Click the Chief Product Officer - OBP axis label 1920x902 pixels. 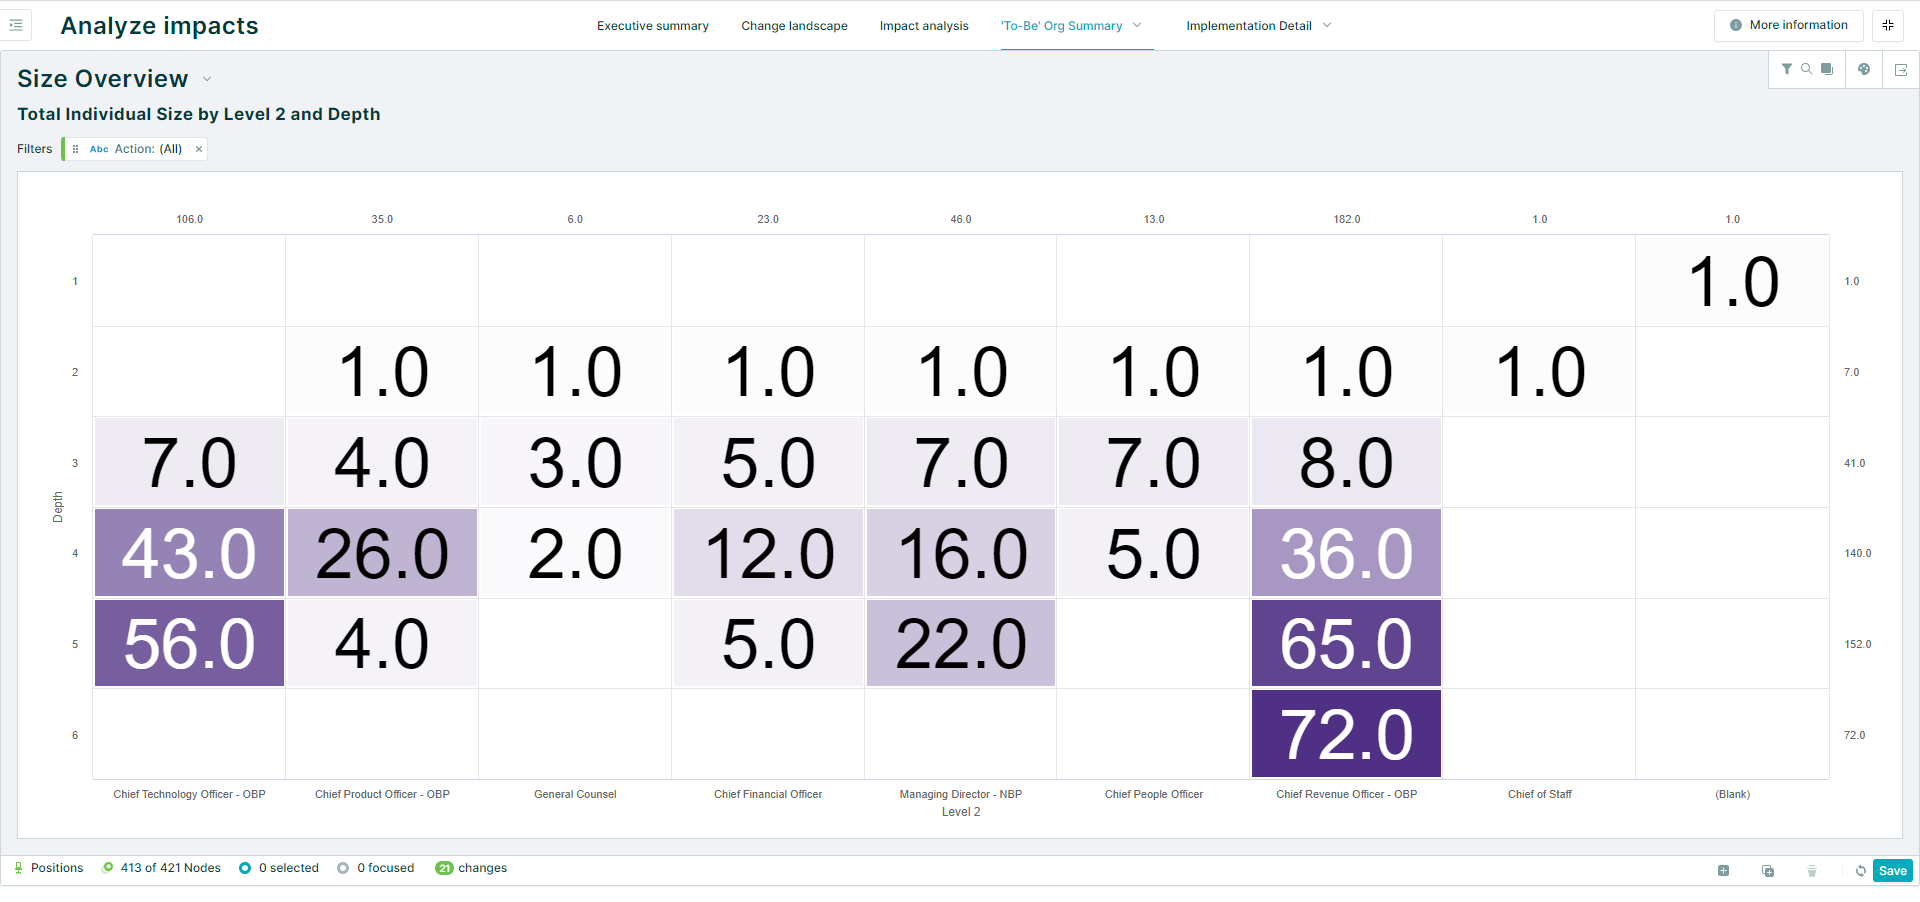pyautogui.click(x=382, y=794)
